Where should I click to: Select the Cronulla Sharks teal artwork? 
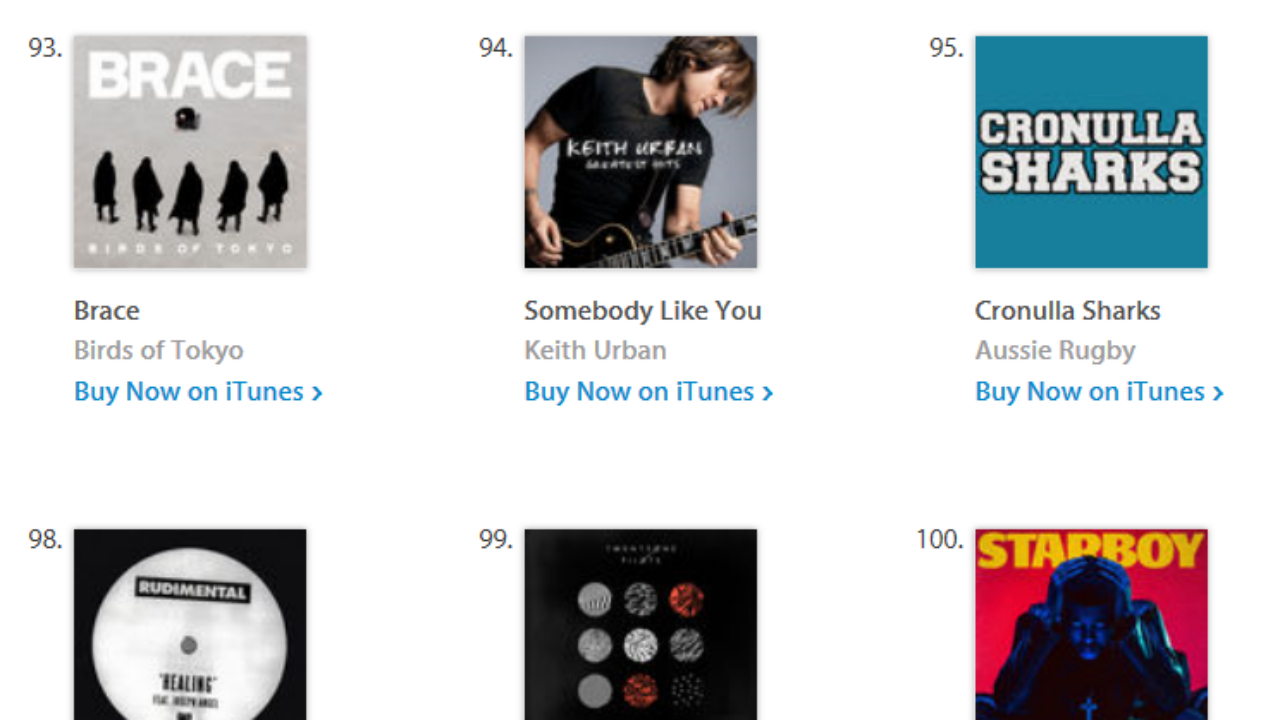[1091, 152]
